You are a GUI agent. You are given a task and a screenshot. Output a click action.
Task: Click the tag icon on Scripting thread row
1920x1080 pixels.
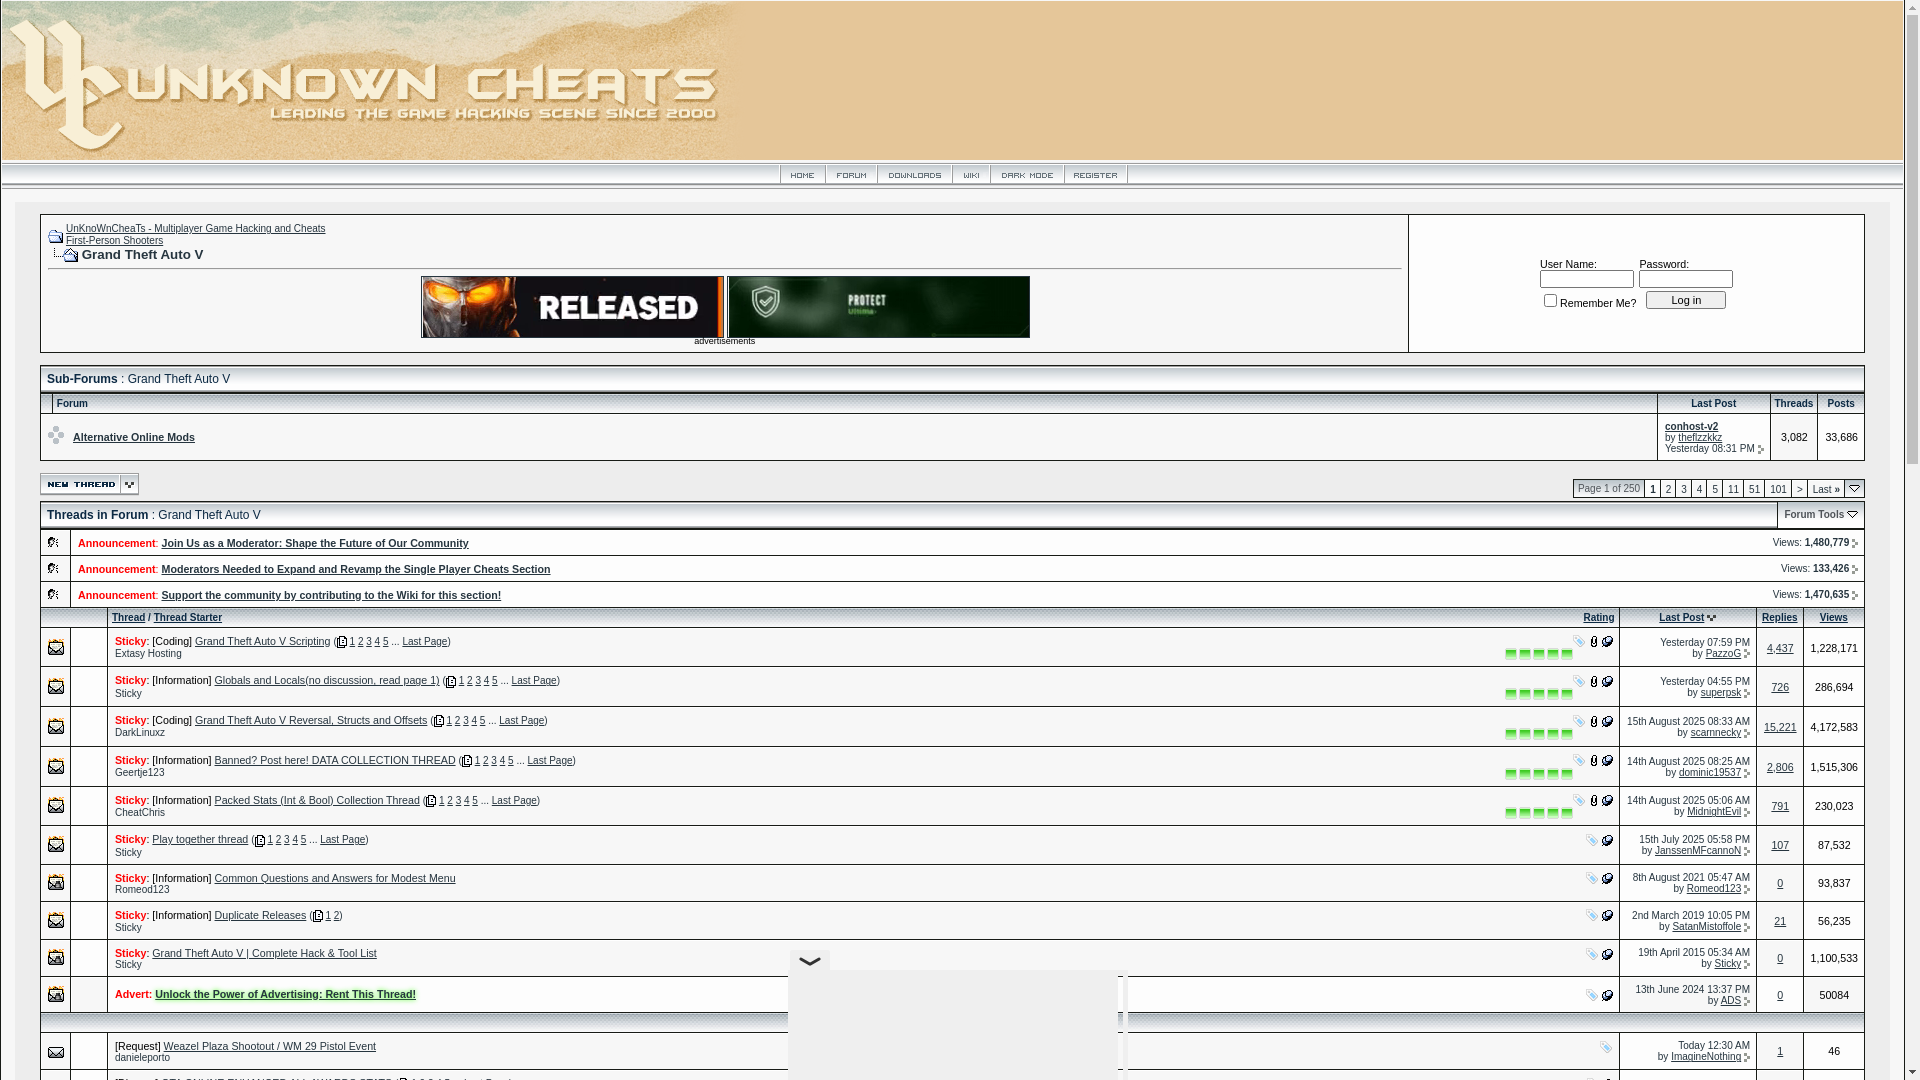tap(1579, 641)
